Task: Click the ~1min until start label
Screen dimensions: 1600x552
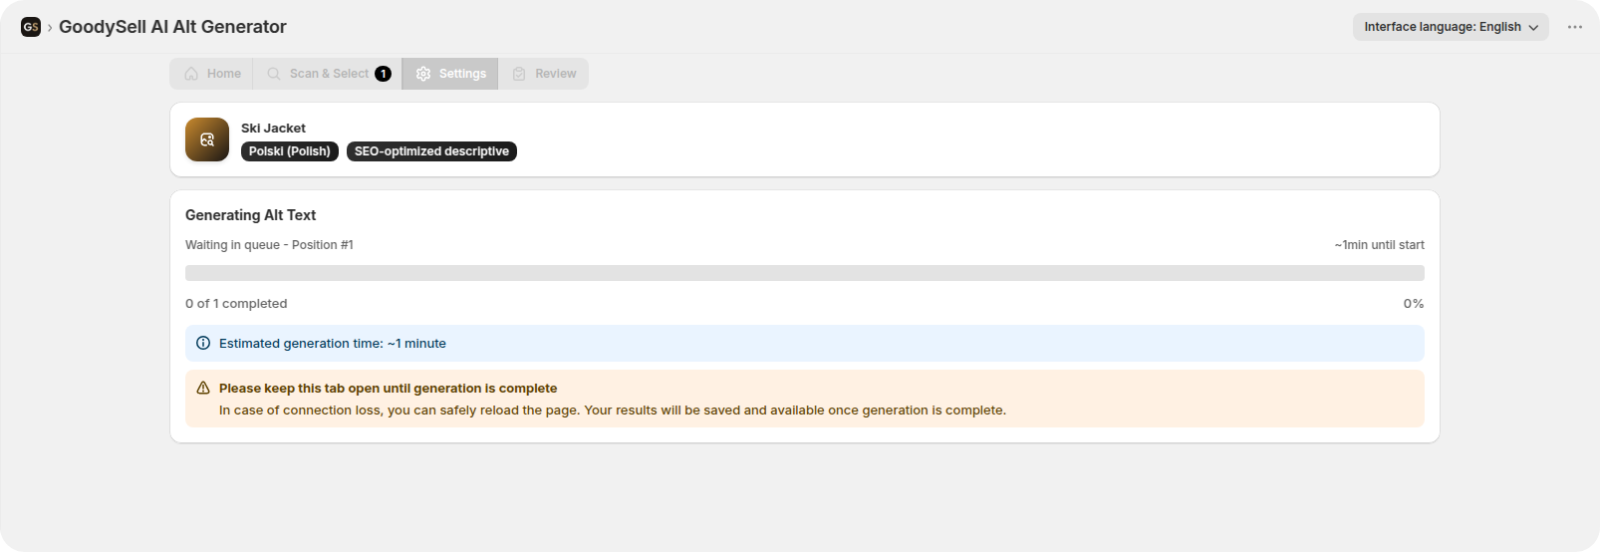Action: [x=1379, y=245]
